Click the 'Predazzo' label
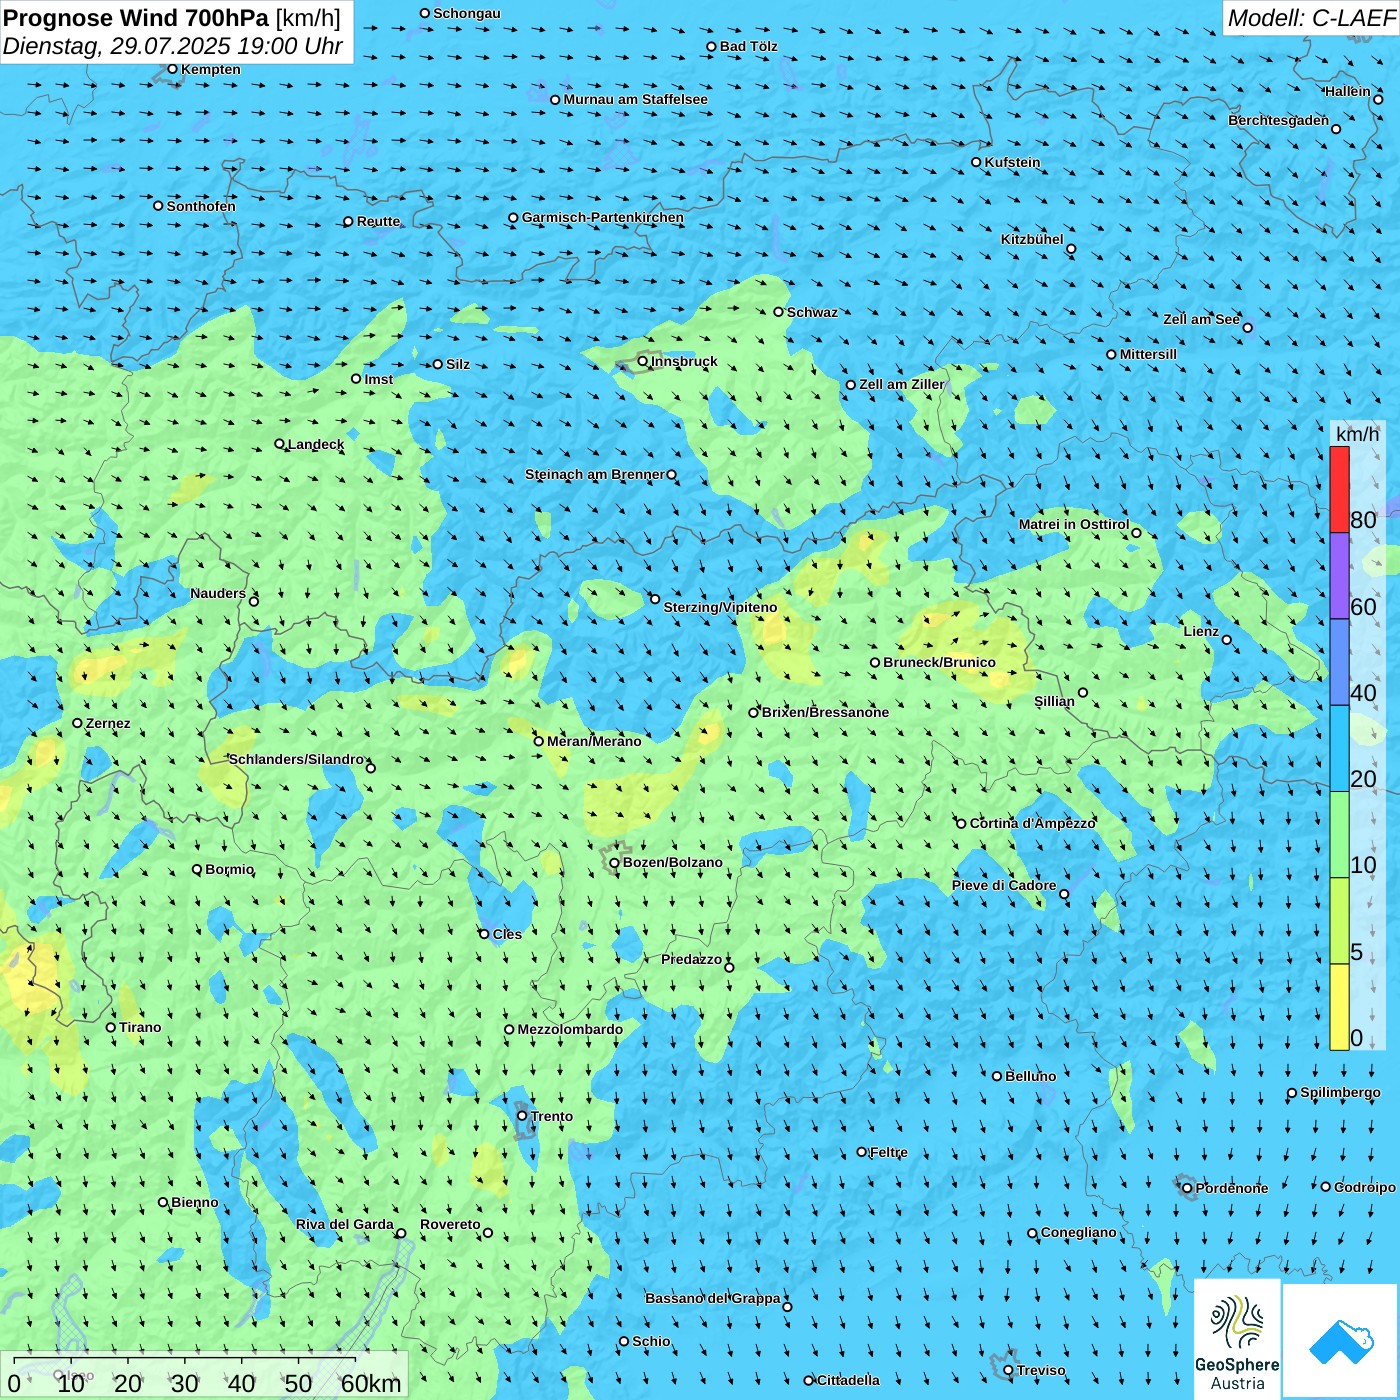 (x=691, y=959)
